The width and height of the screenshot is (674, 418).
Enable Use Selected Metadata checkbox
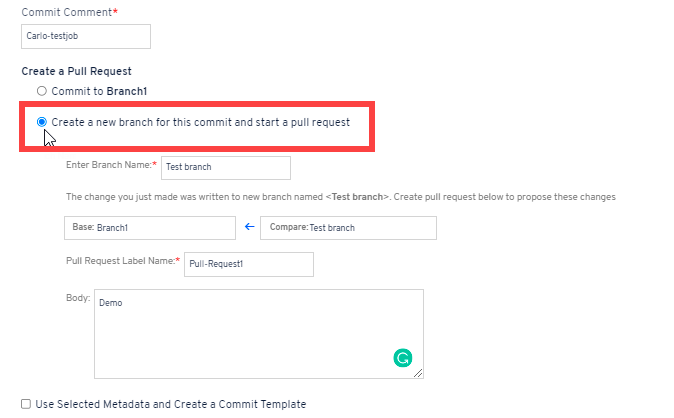click(x=26, y=404)
